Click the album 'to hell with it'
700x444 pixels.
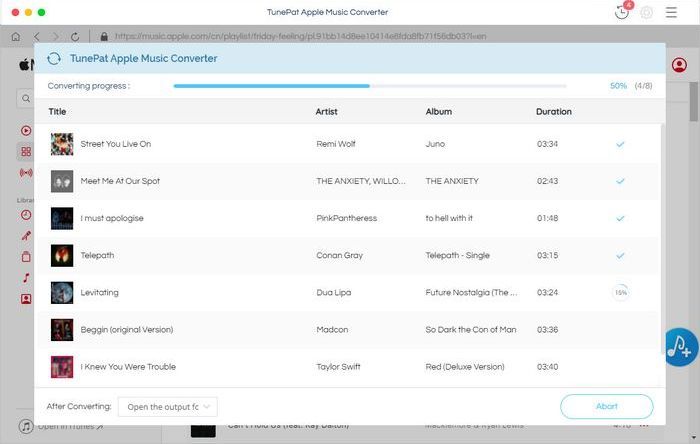point(449,218)
